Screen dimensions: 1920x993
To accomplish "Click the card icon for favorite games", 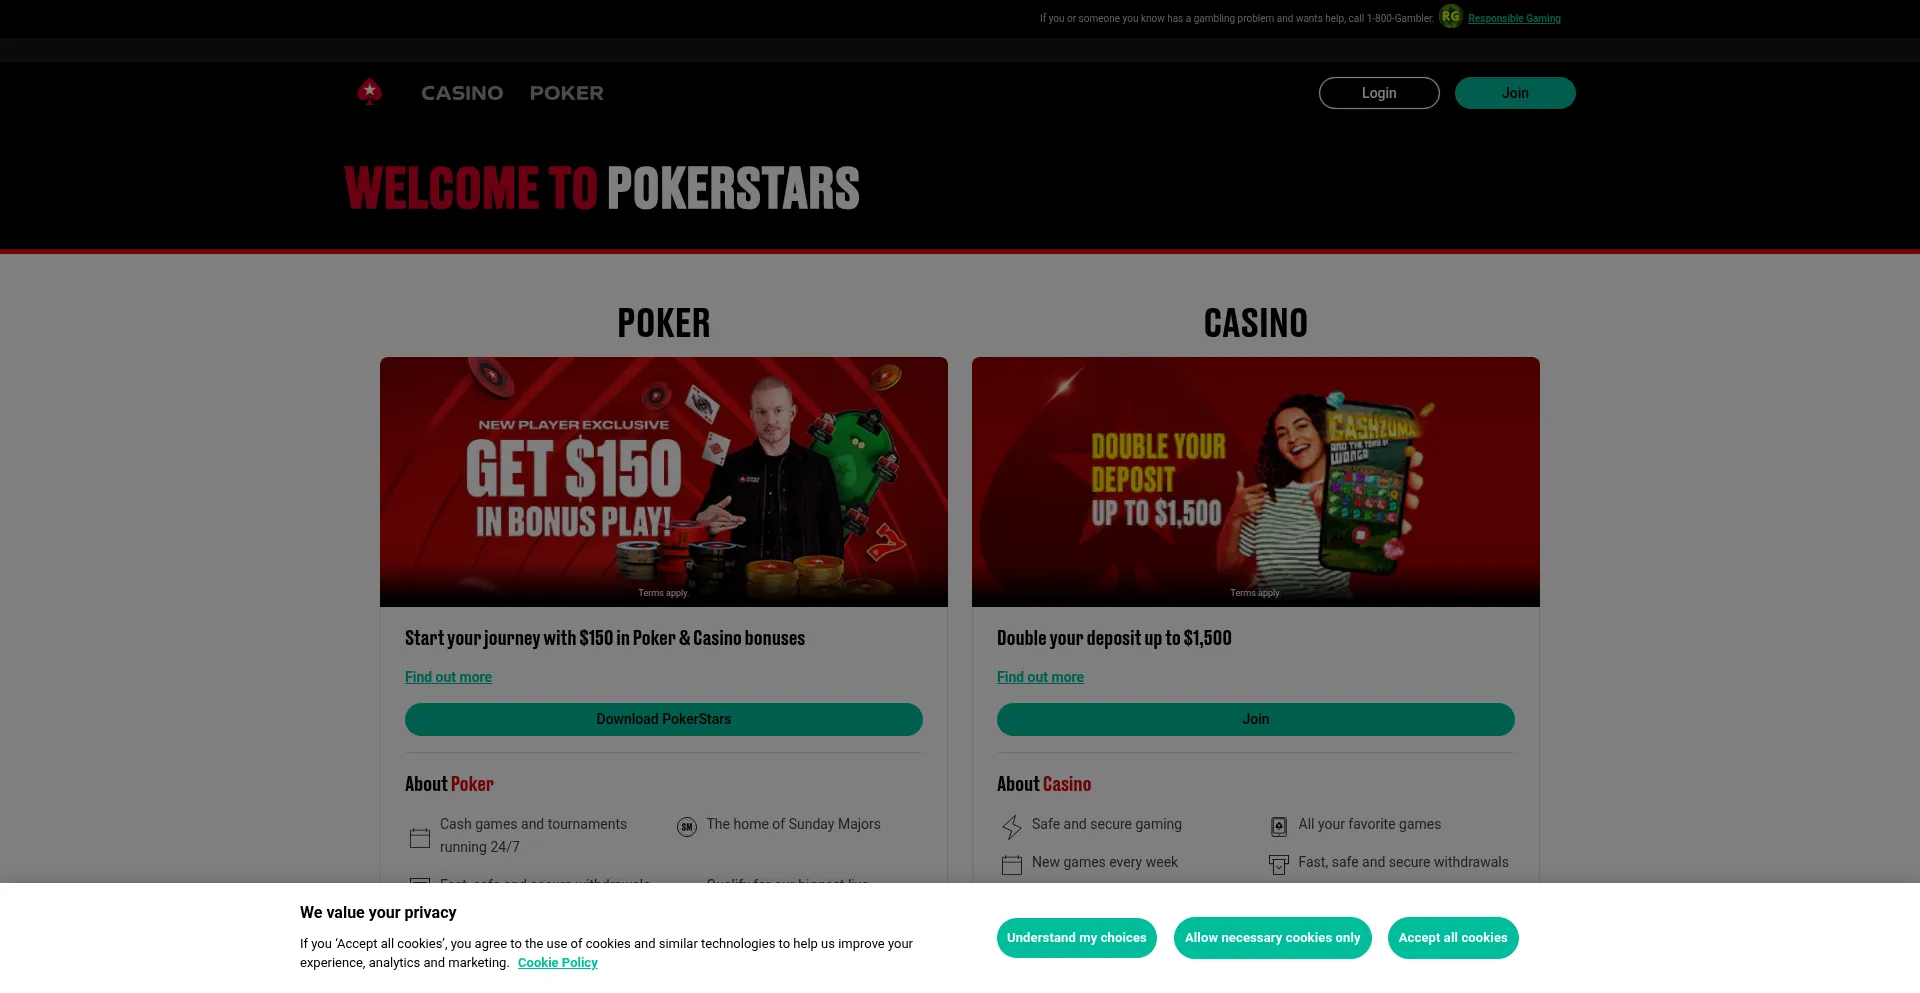I will pos(1279,827).
